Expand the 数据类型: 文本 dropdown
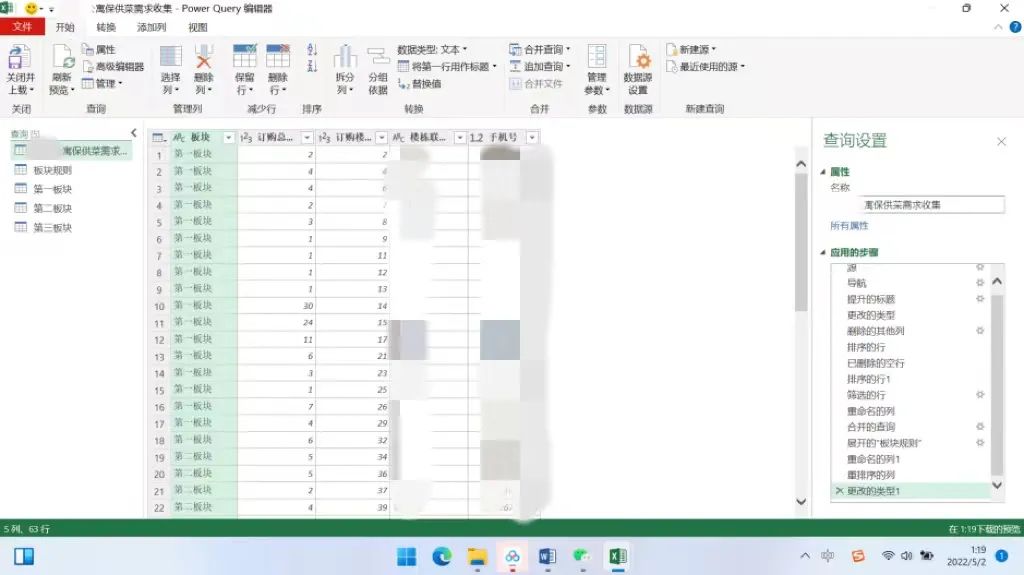1024x575 pixels. 464,49
